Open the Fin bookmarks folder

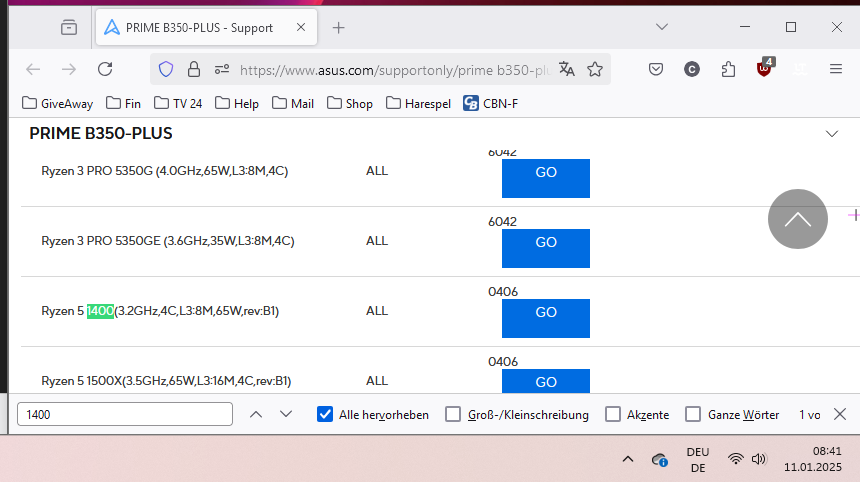(x=123, y=103)
